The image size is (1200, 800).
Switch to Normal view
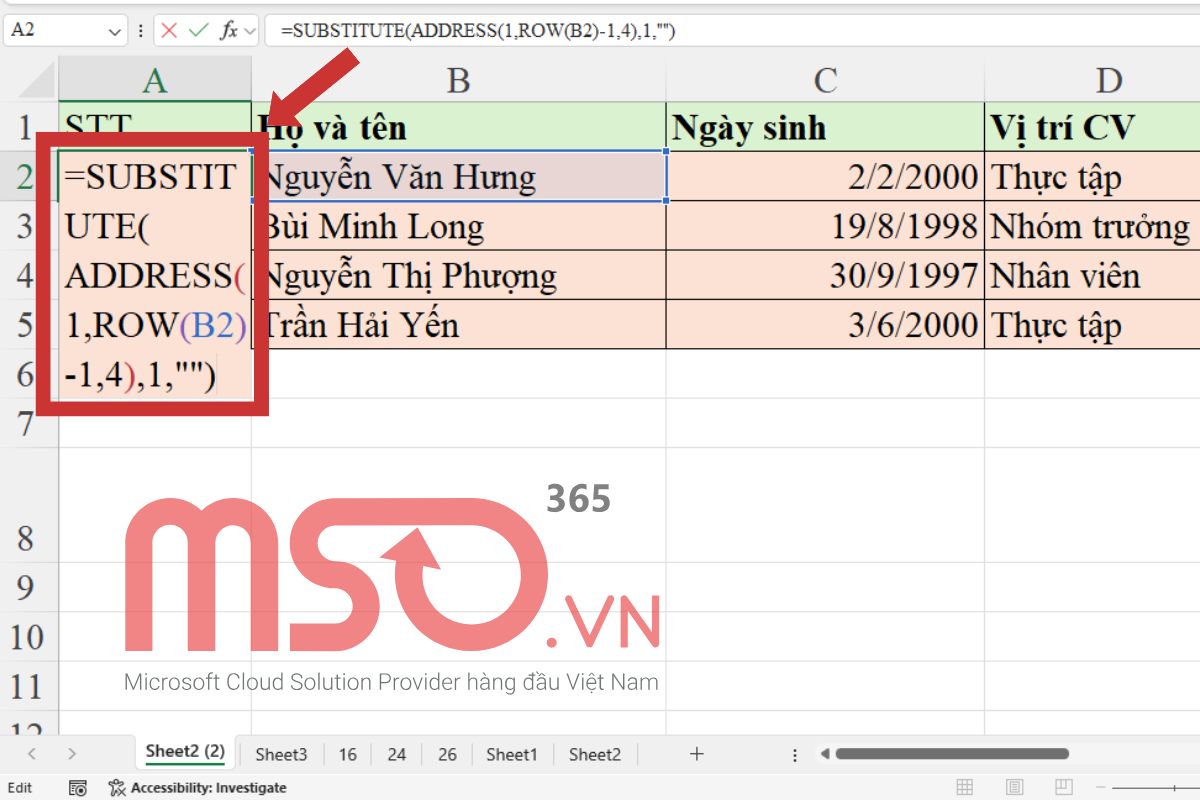tap(965, 788)
